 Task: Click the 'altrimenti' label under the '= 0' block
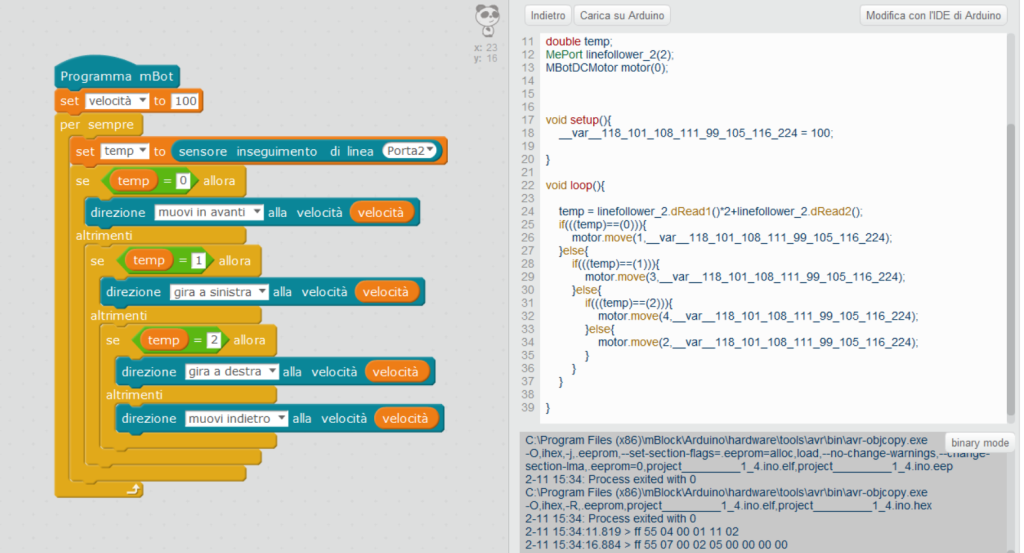104,235
